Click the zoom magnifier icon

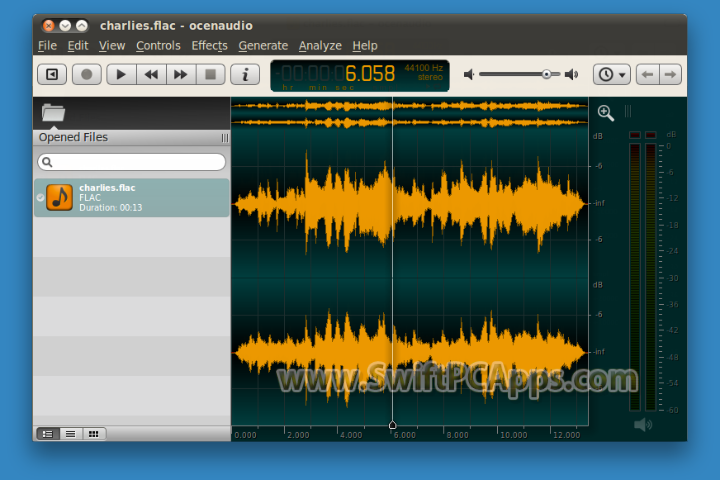click(606, 113)
